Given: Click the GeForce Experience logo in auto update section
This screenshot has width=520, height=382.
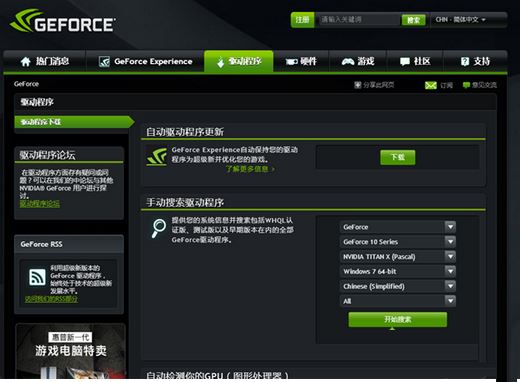Looking at the screenshot, I should click(x=157, y=157).
